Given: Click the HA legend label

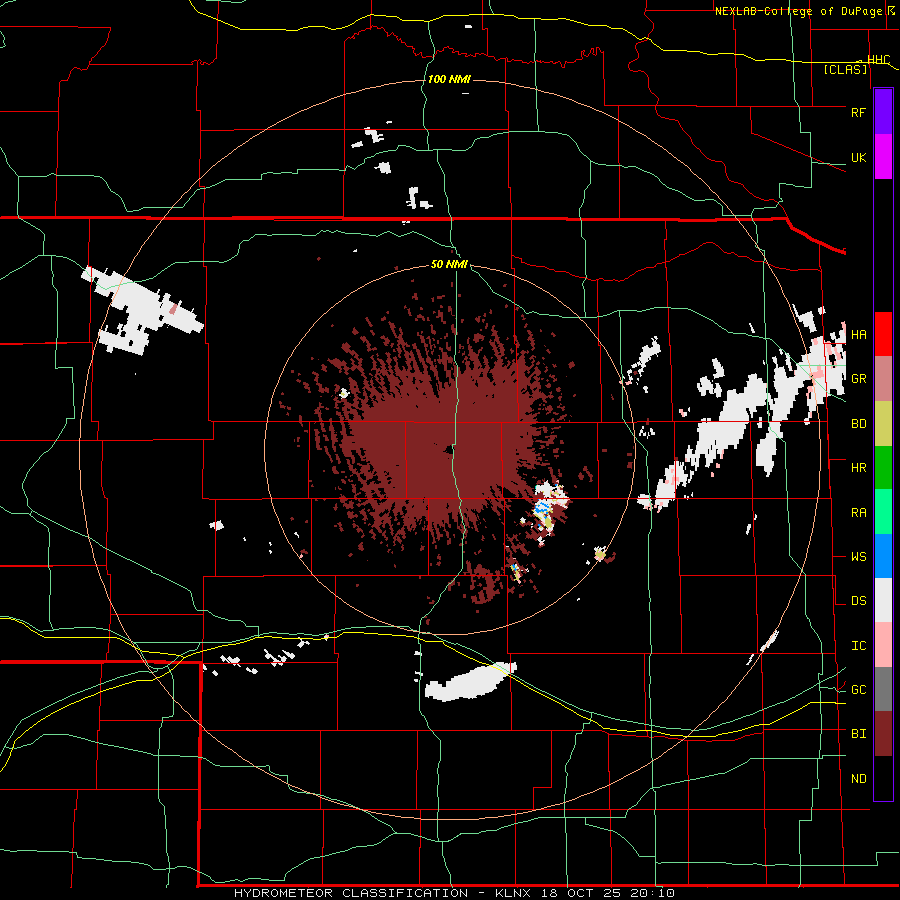Looking at the screenshot, I should coord(858,334).
